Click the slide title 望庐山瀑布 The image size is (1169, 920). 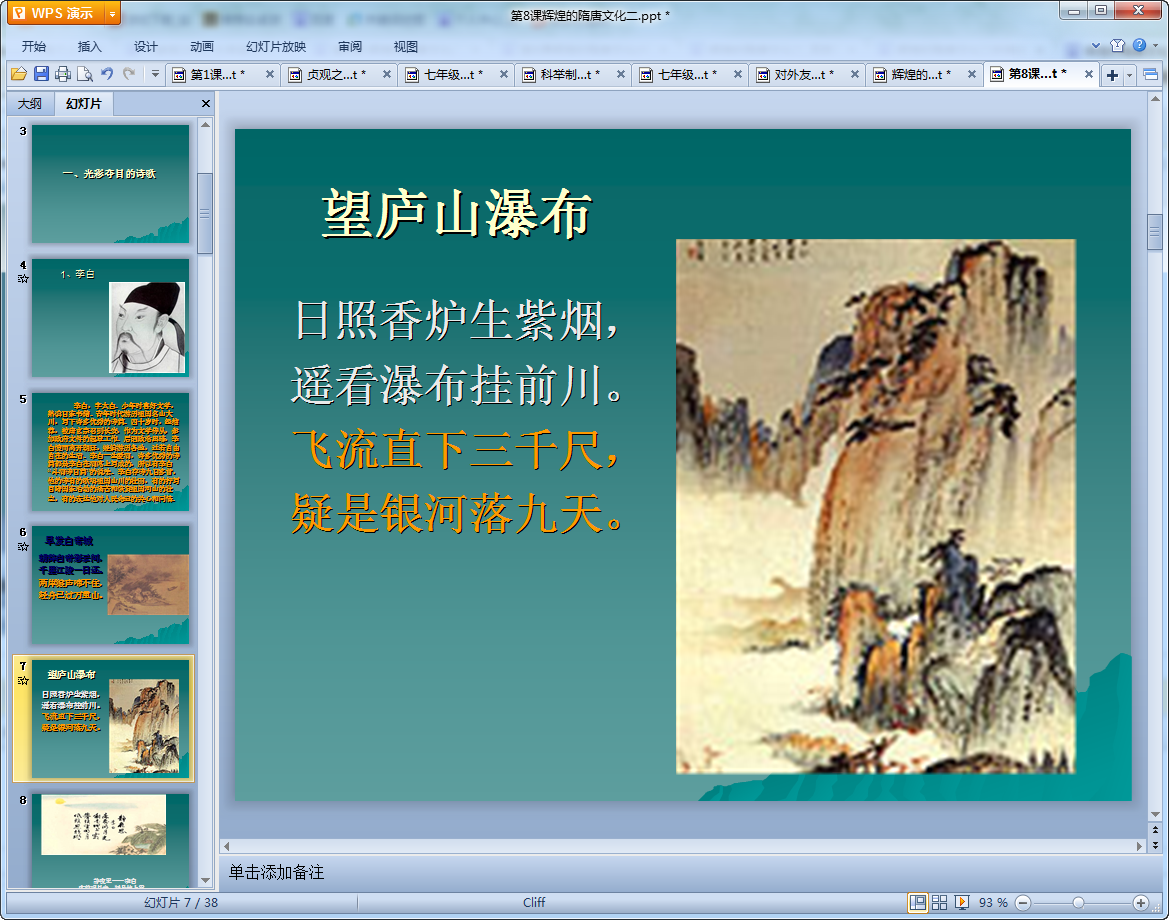click(456, 215)
